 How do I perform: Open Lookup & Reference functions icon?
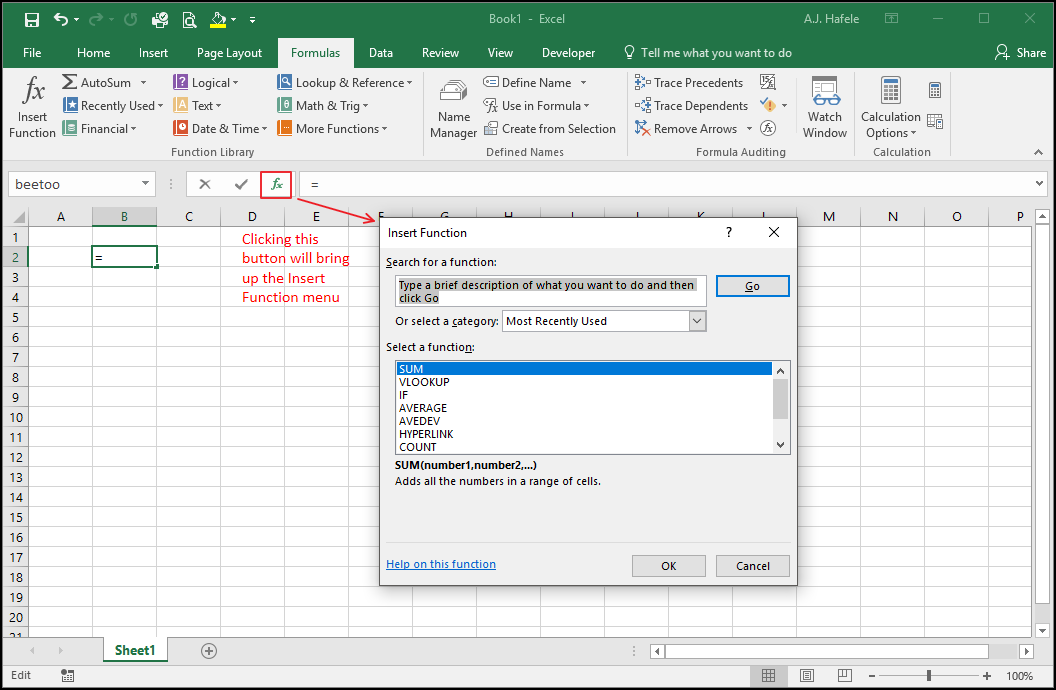[284, 82]
